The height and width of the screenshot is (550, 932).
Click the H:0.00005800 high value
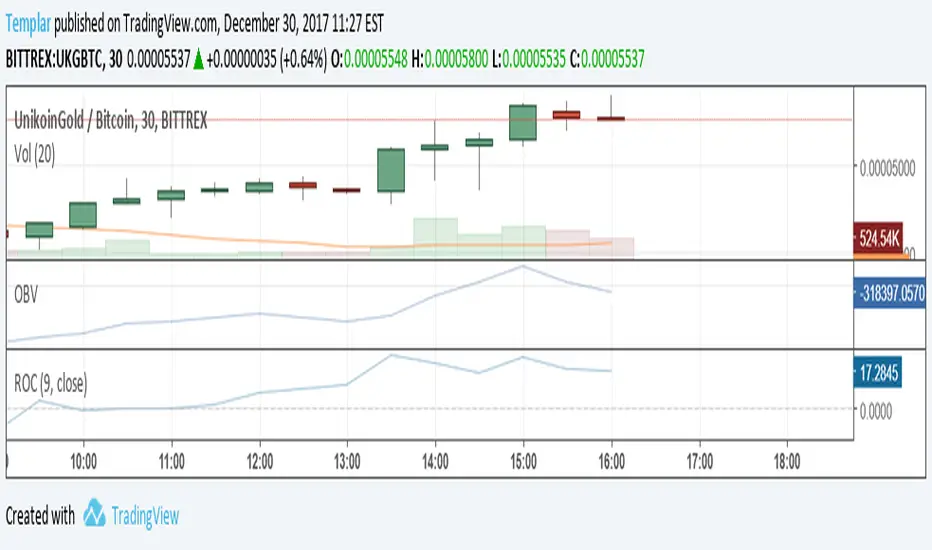pos(450,59)
